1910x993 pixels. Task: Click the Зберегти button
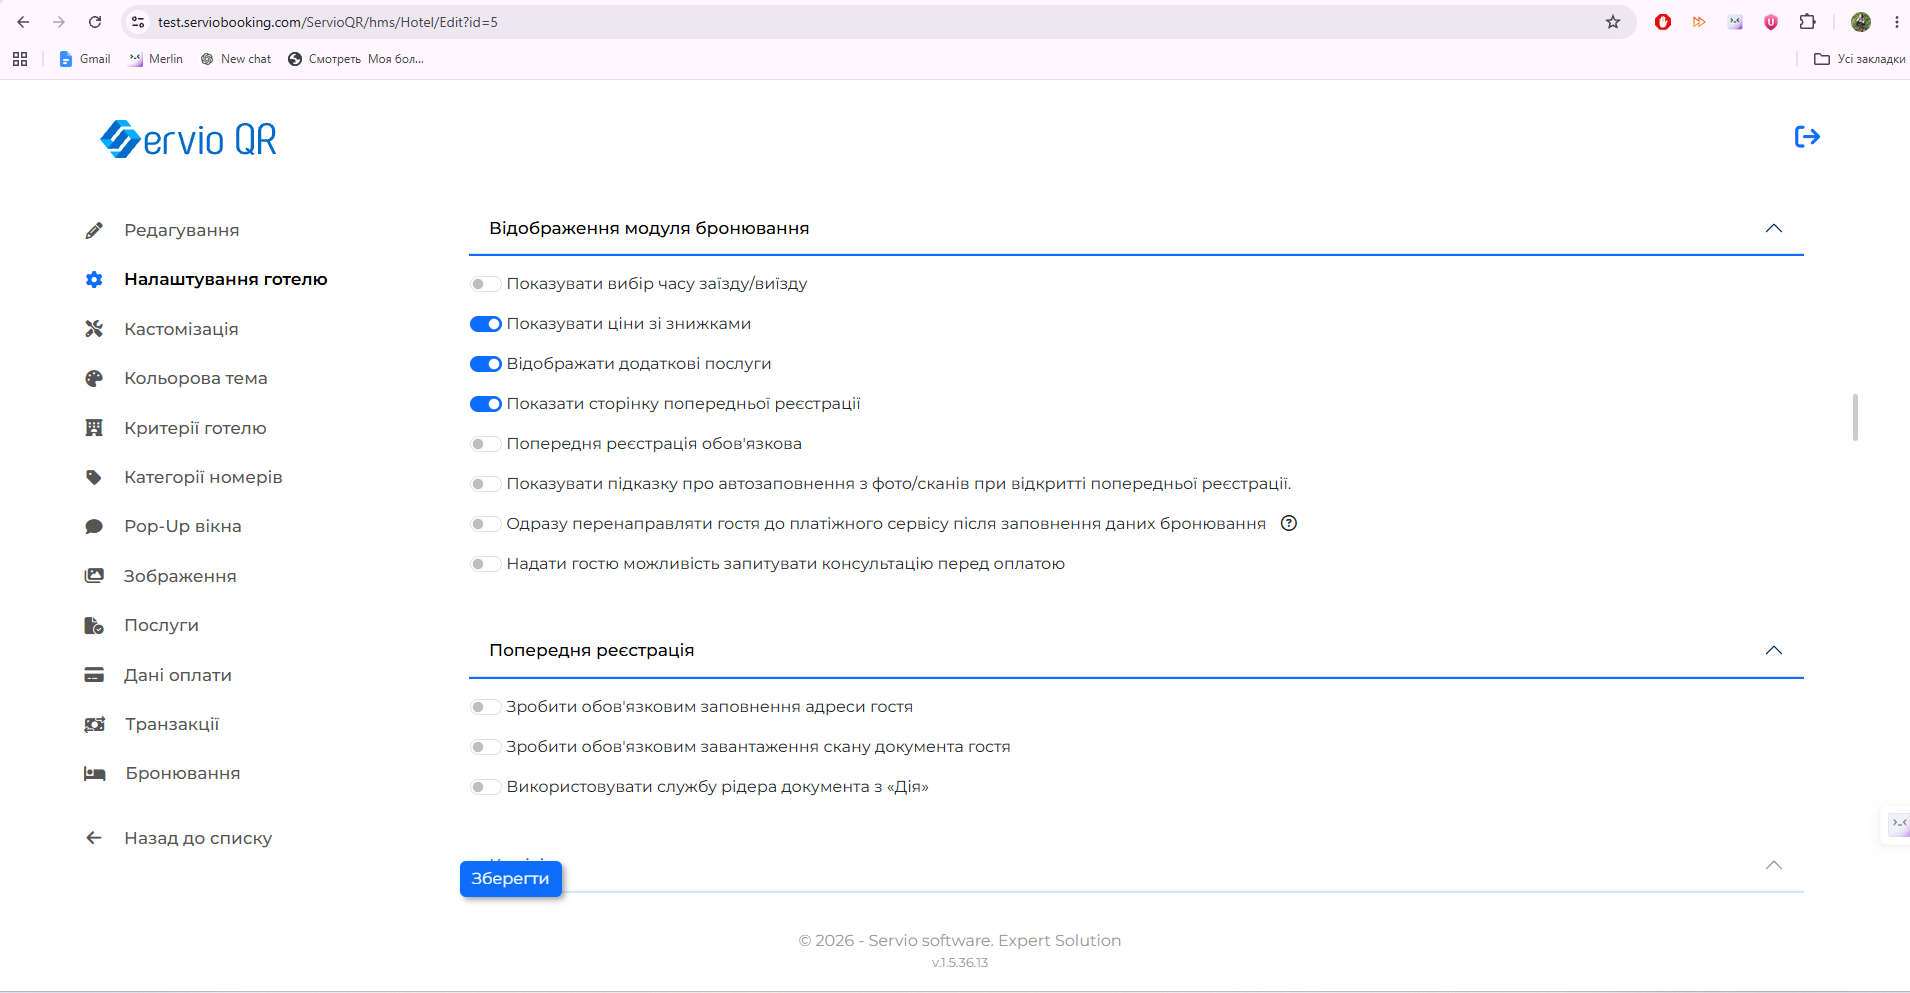pyautogui.click(x=511, y=879)
